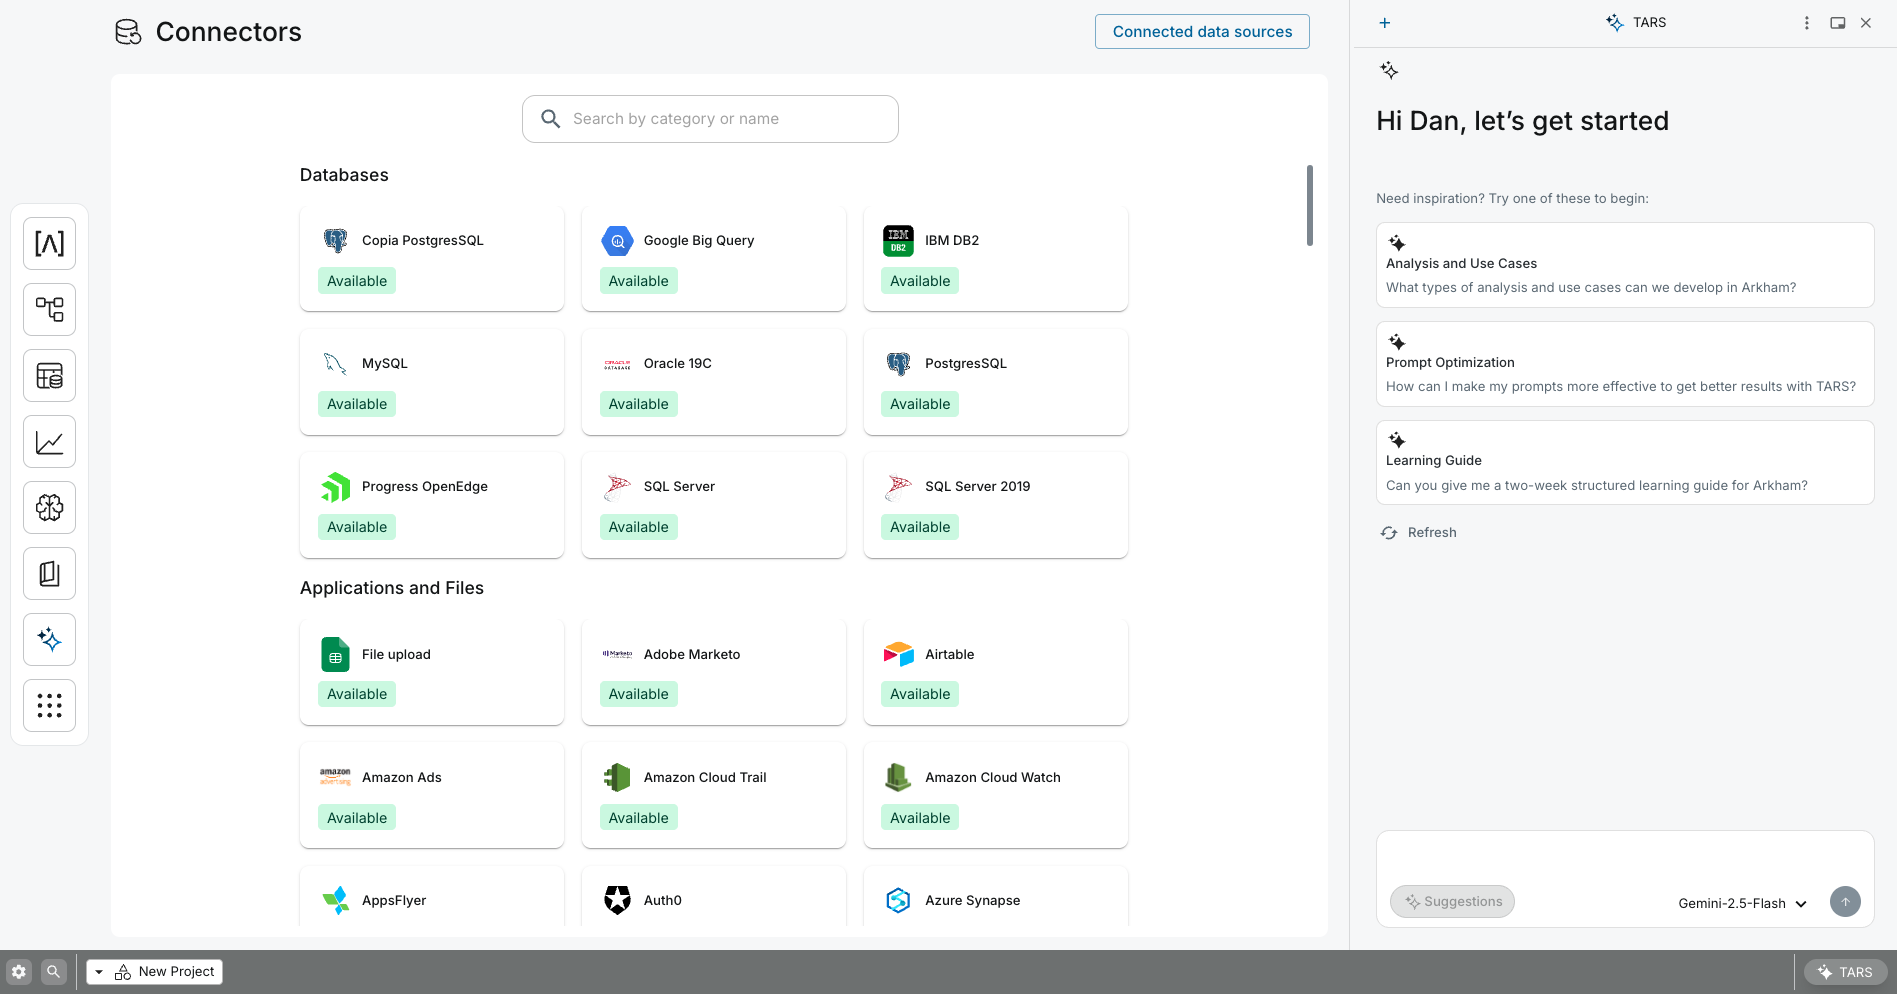This screenshot has height=994, width=1897.
Task: Click the Progress OpenEdge logo icon
Action: (x=336, y=487)
